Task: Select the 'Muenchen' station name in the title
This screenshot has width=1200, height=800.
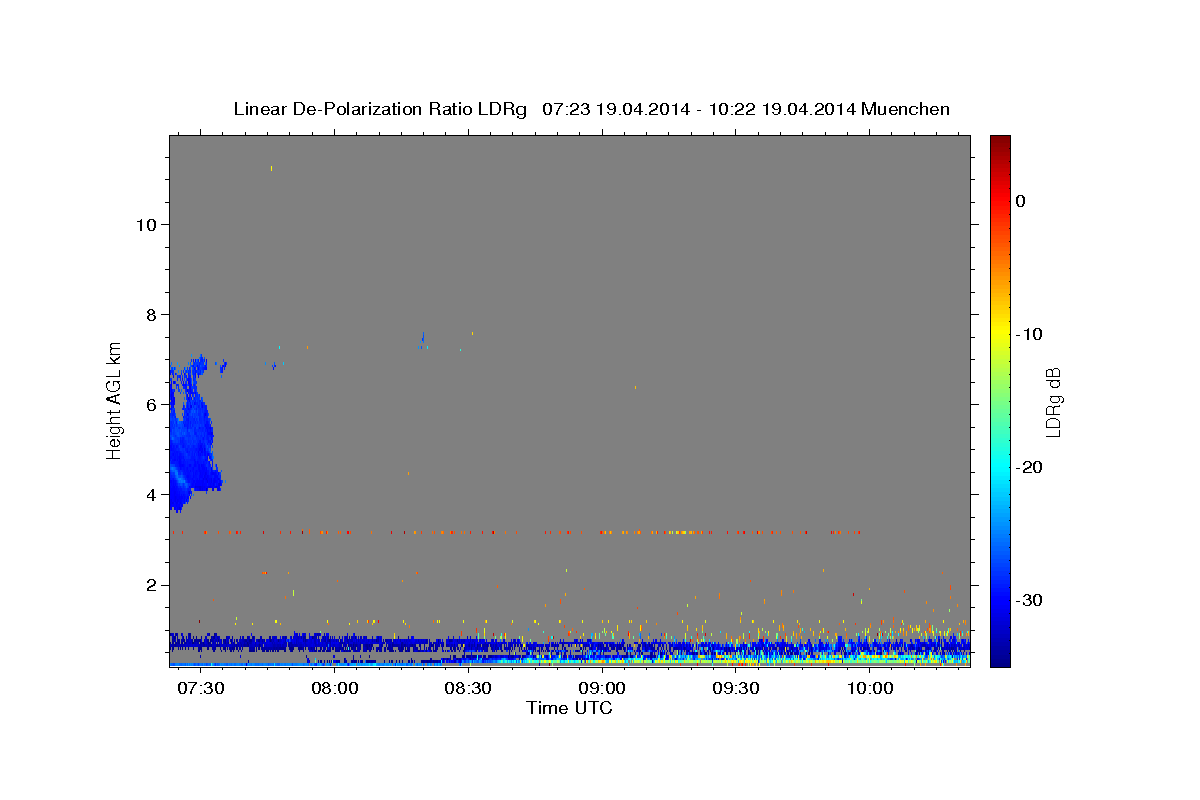Action: click(x=906, y=109)
